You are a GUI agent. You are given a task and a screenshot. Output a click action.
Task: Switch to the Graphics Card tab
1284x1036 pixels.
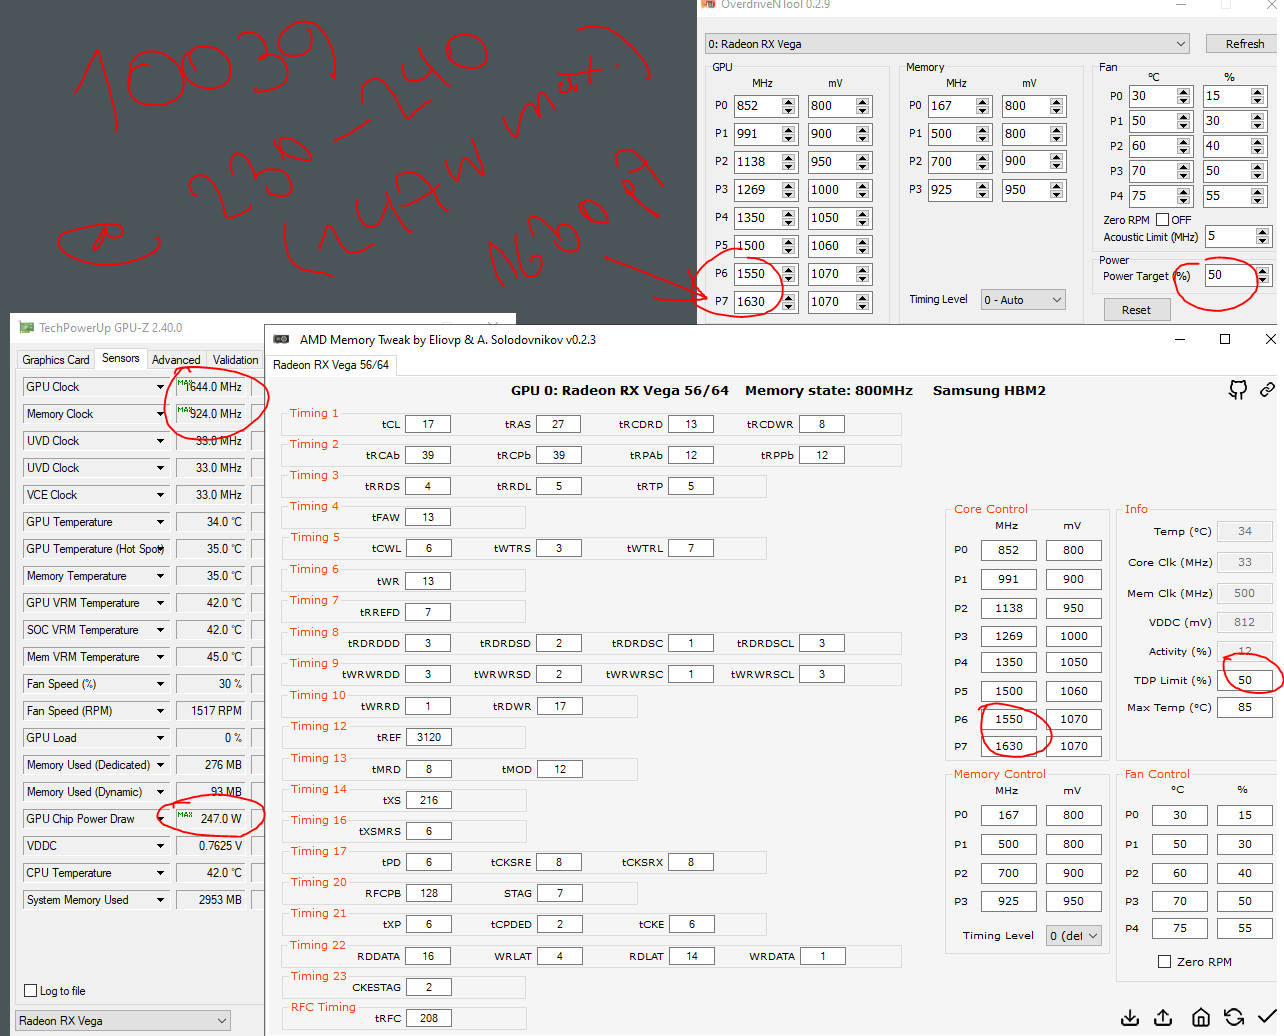56,359
